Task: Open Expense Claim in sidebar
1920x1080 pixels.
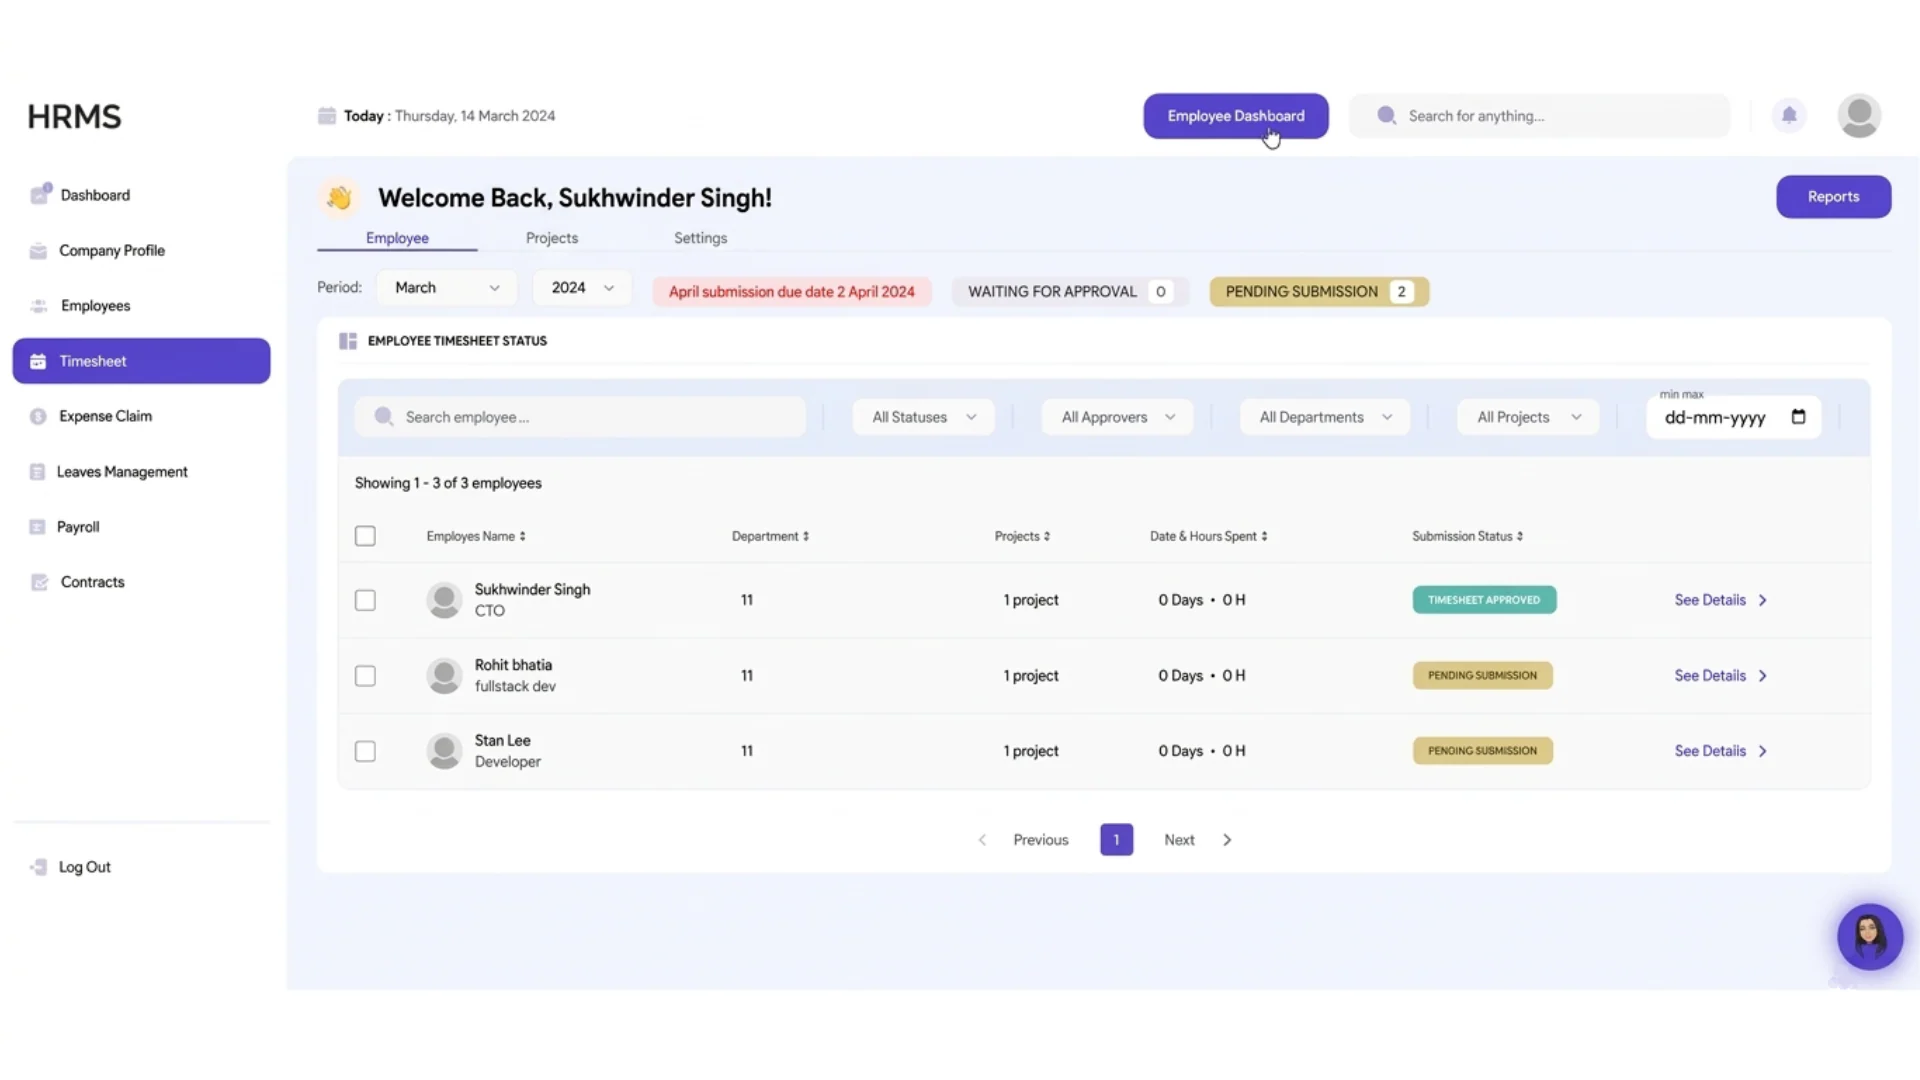Action: click(141, 416)
